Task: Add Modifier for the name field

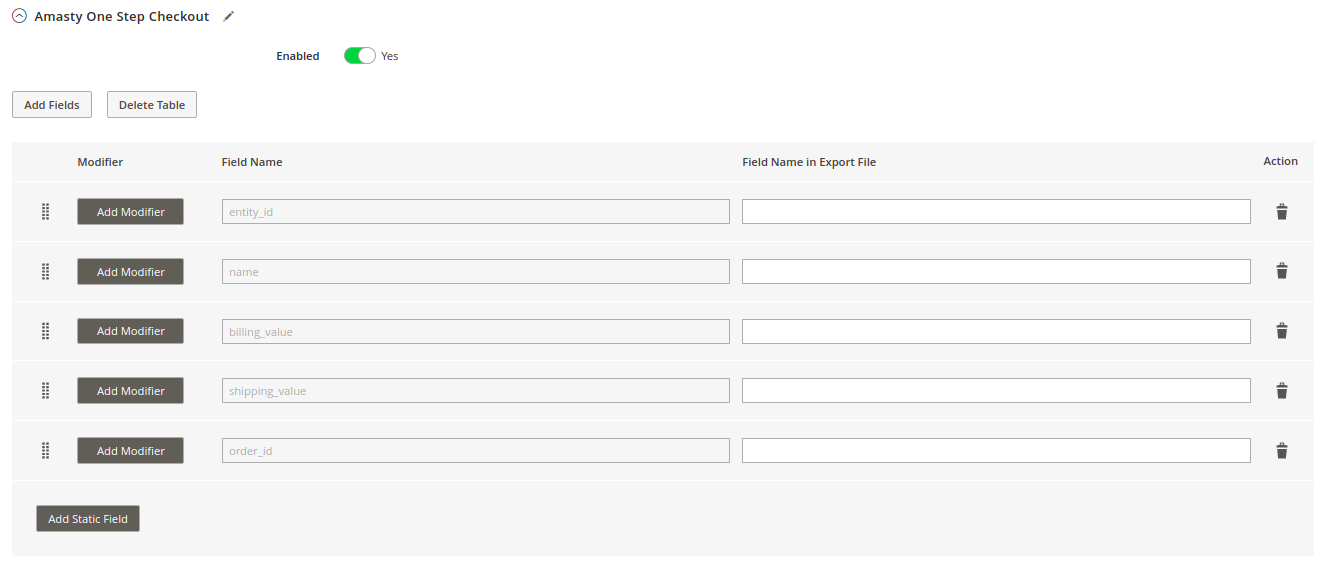Action: [x=130, y=272]
